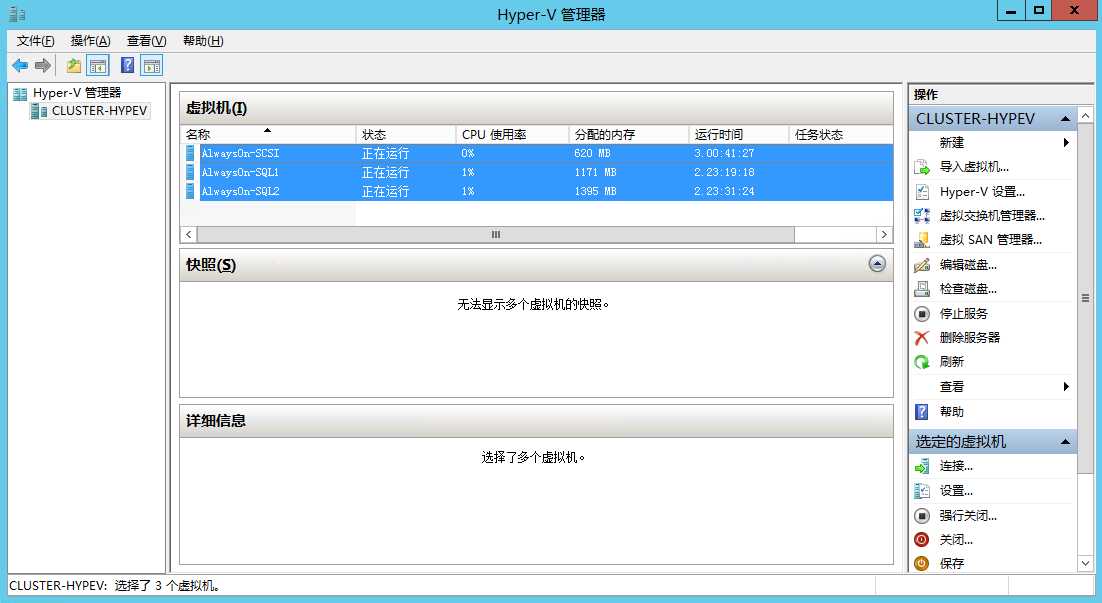Click the 帮助 question mark icon in actions
The width and height of the screenshot is (1102, 603).
click(921, 412)
